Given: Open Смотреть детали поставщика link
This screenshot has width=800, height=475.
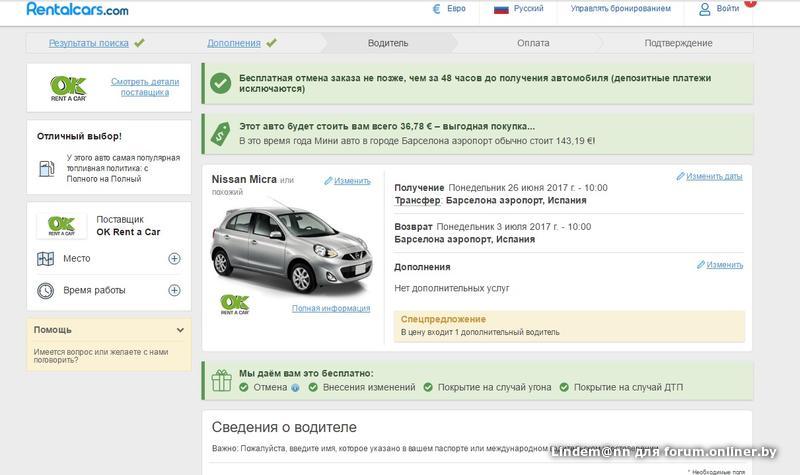Looking at the screenshot, I should click(145, 87).
